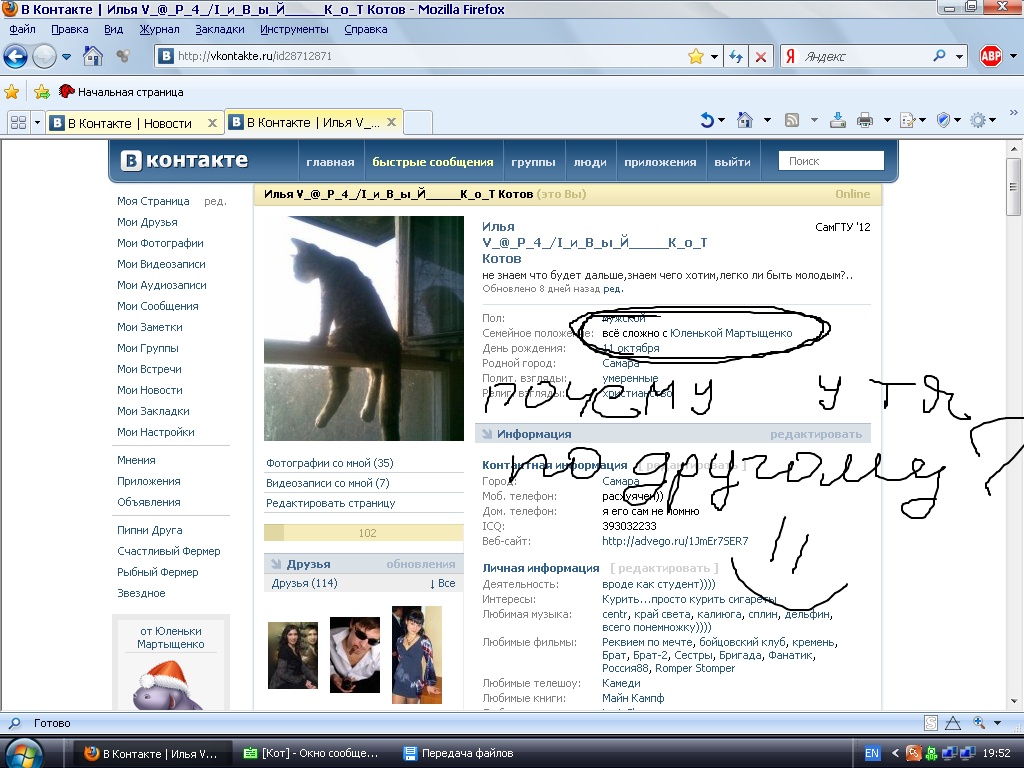
Task: Click 'Редактировать страницу' link
Action: point(330,503)
